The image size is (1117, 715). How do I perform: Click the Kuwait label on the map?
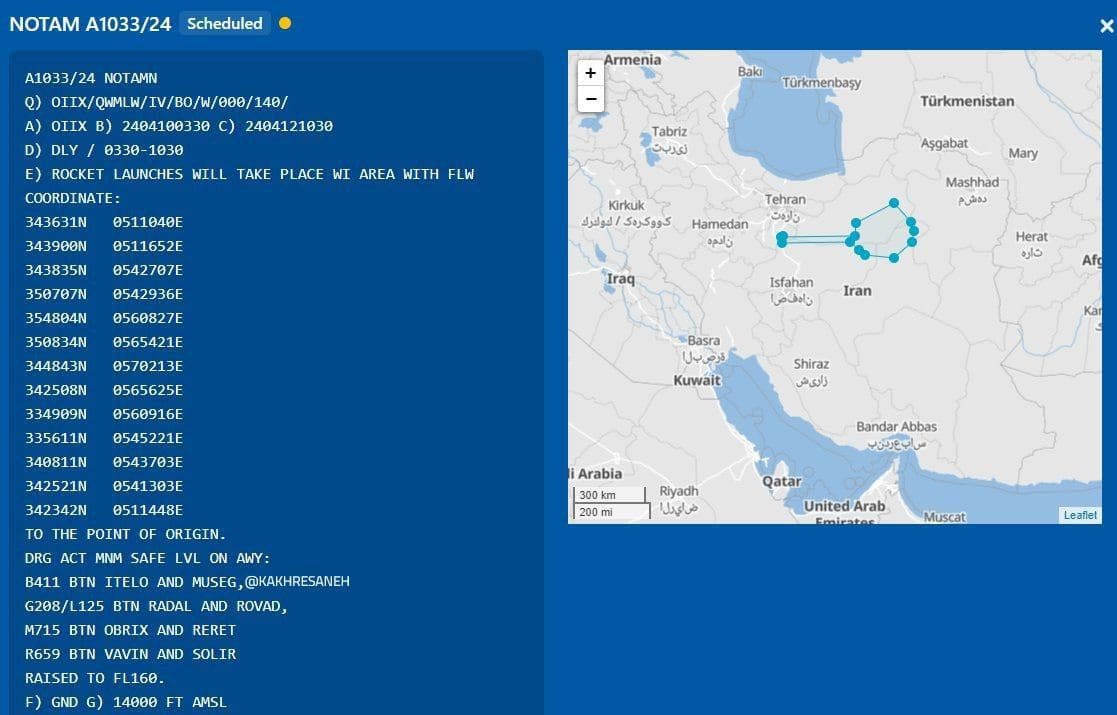(697, 380)
